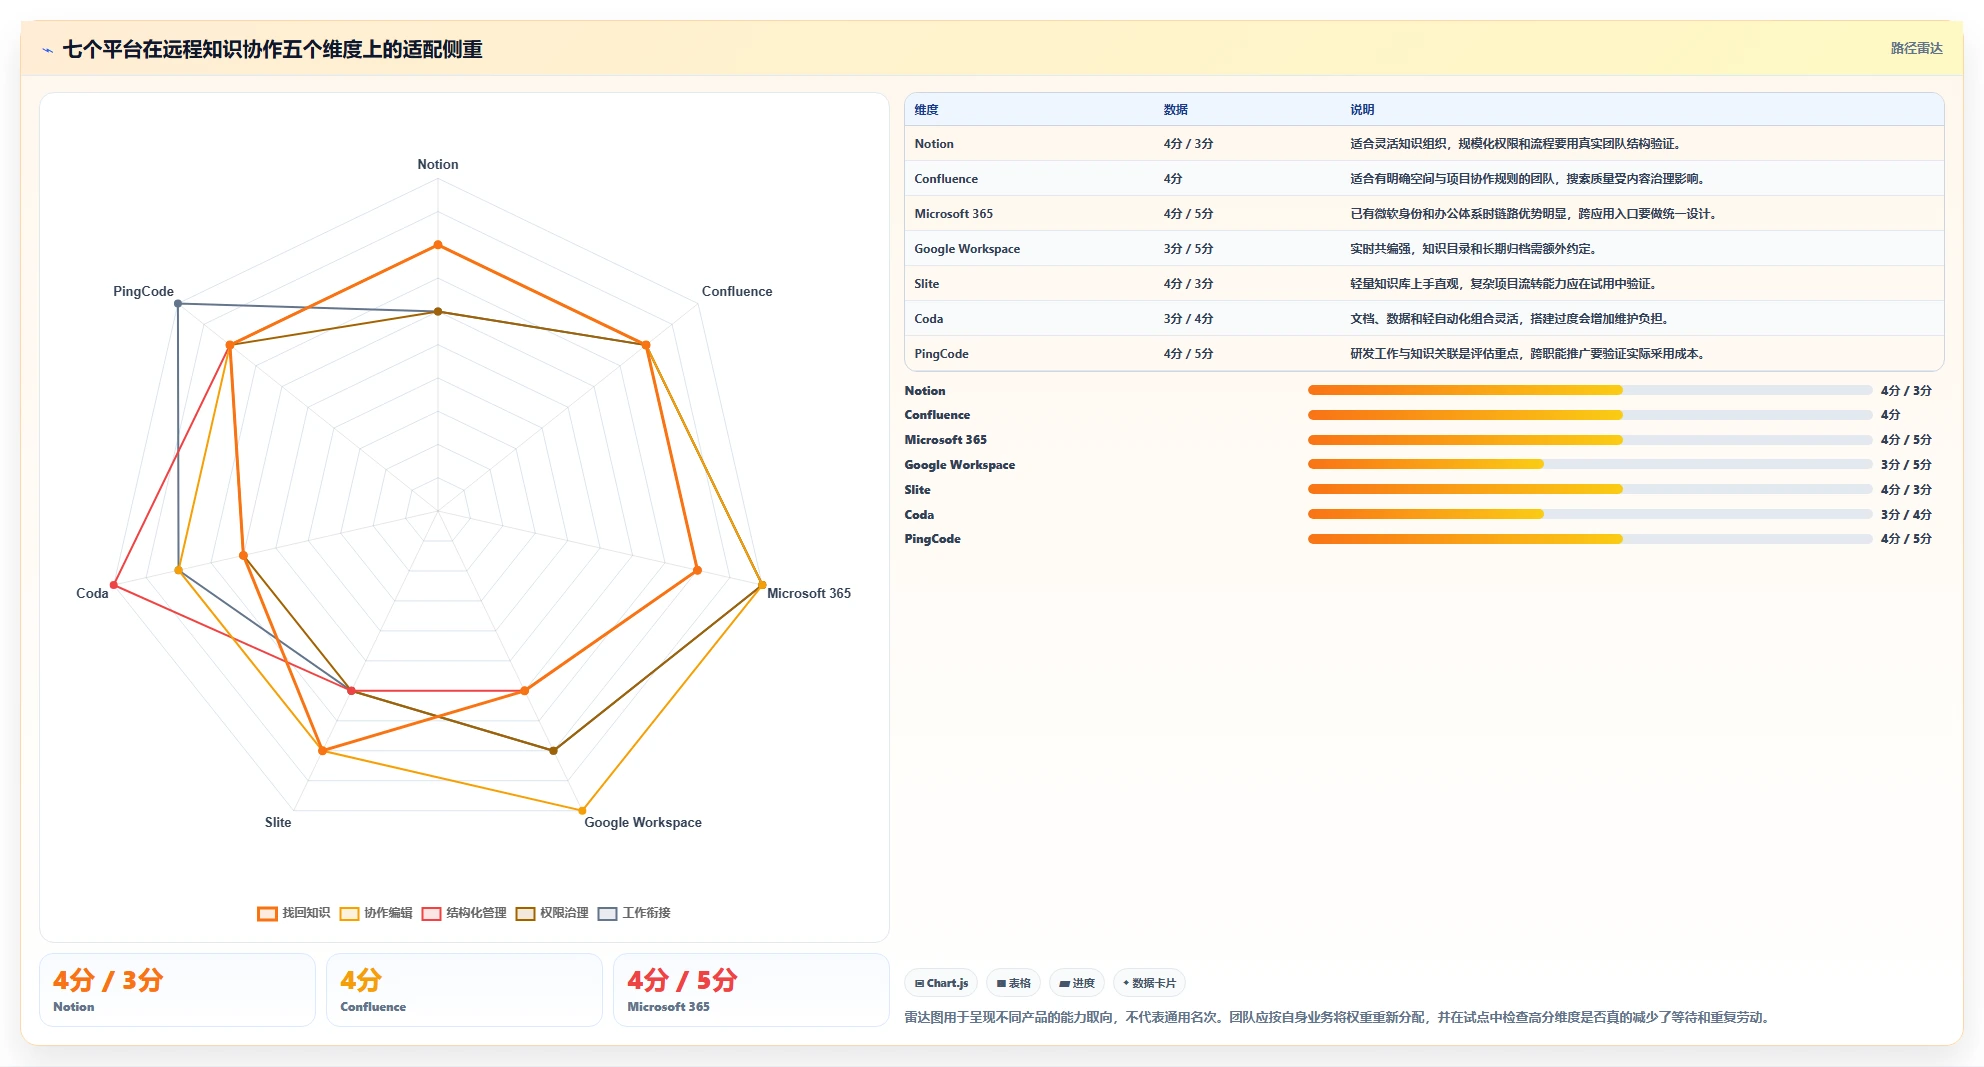Image resolution: width=1984 pixels, height=1067 pixels.
Task: Click the small icon before the page title
Action: click(47, 50)
